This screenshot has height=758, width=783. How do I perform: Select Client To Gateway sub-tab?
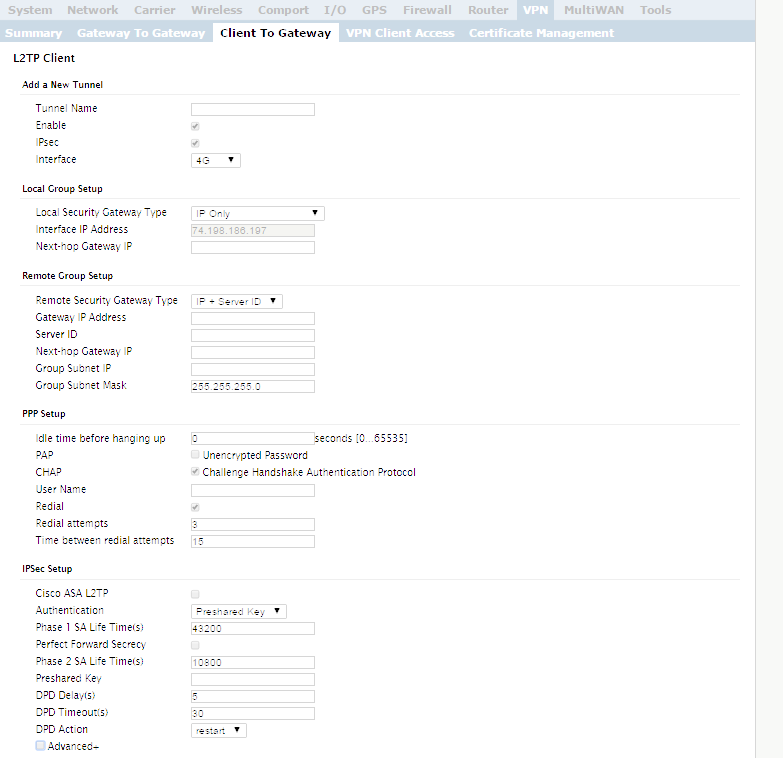coord(276,33)
